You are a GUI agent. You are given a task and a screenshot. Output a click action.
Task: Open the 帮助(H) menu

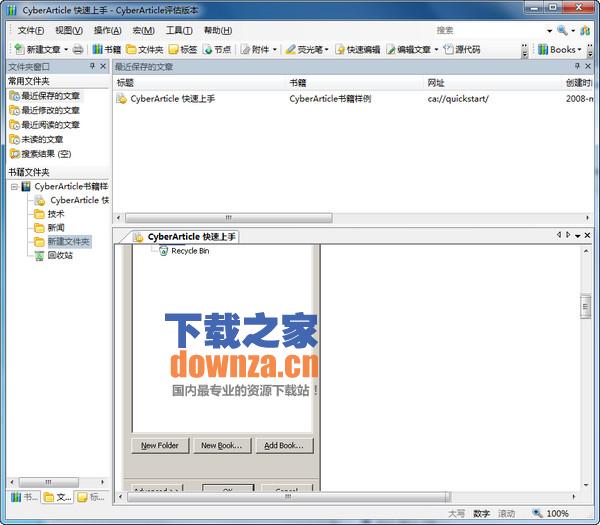point(218,30)
